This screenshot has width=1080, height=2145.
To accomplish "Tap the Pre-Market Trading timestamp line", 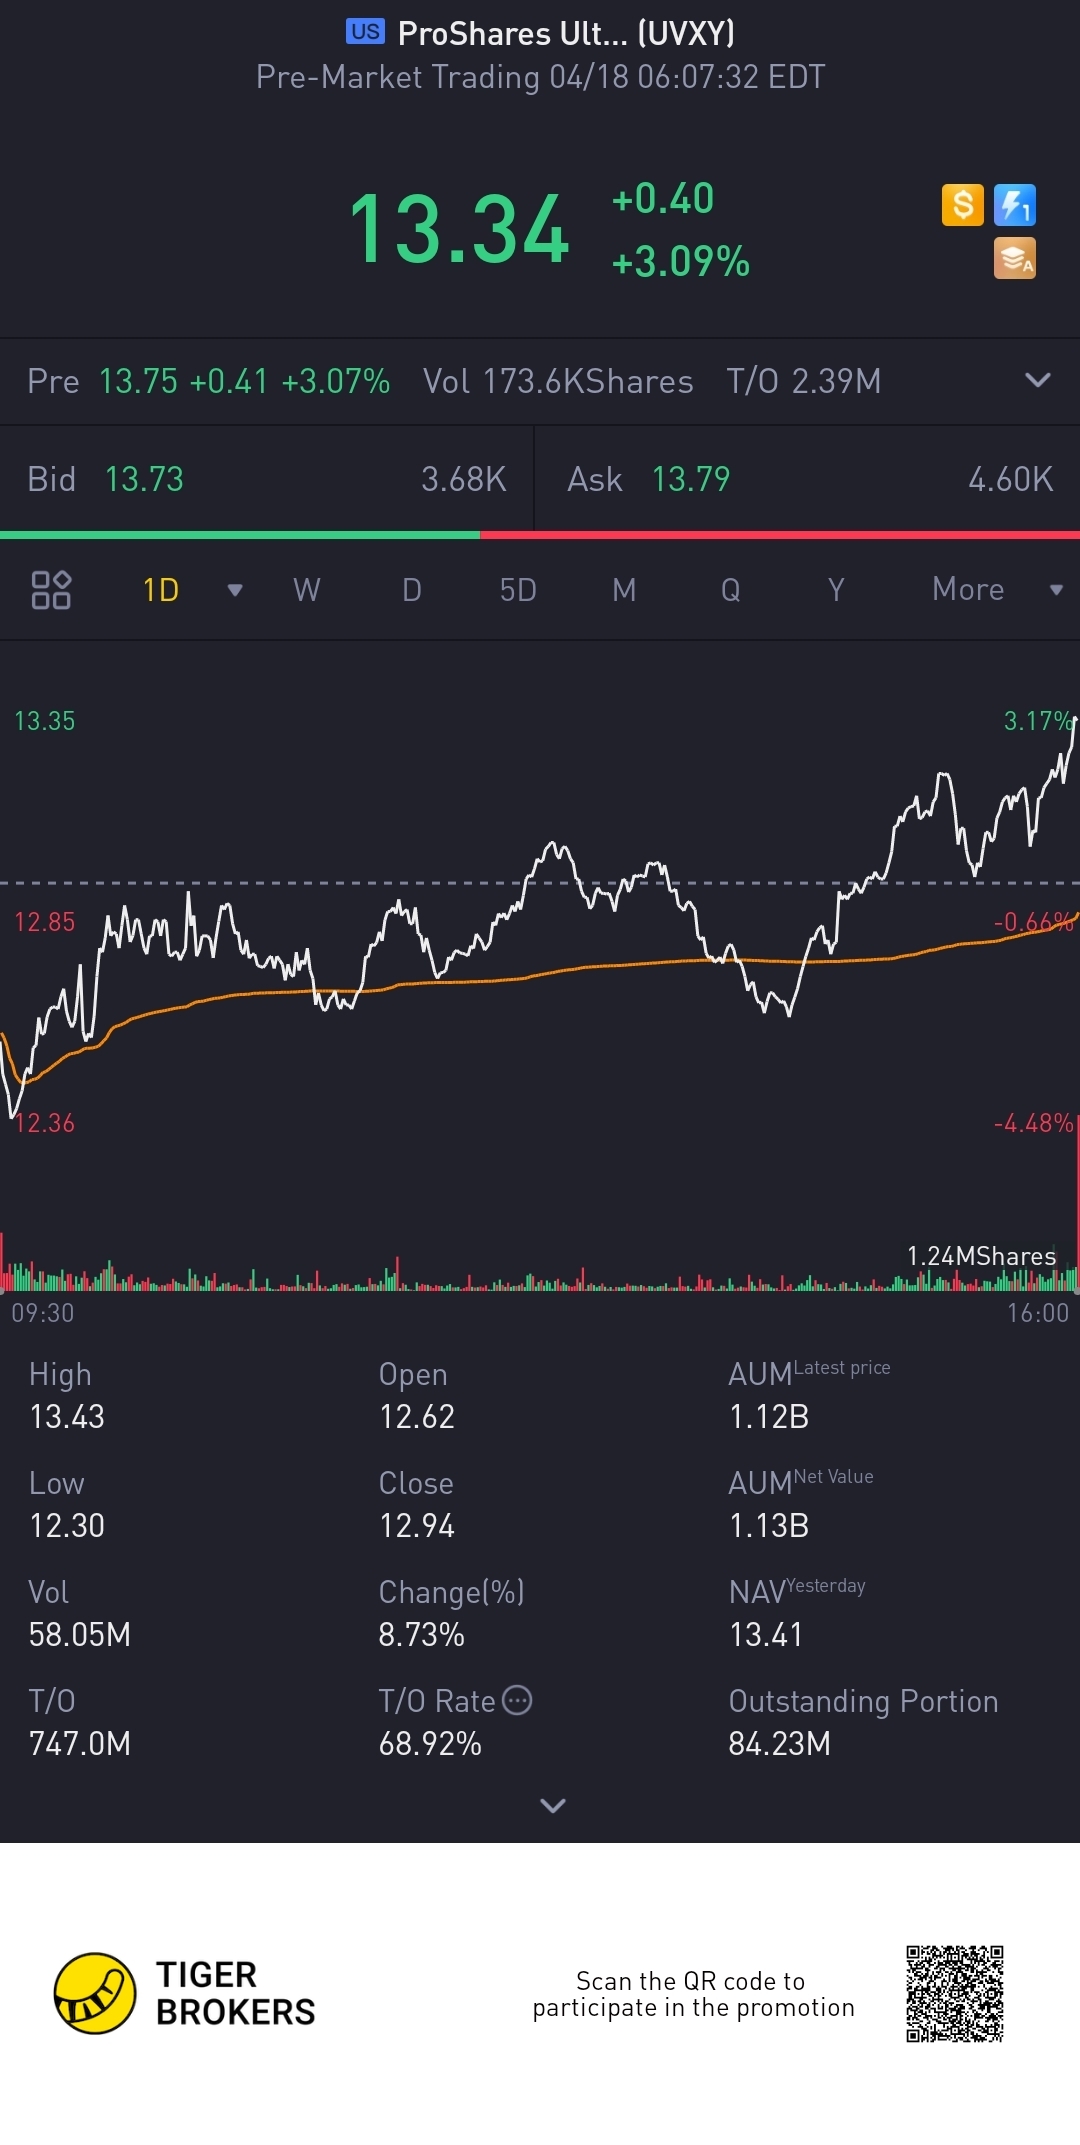I will (540, 77).
